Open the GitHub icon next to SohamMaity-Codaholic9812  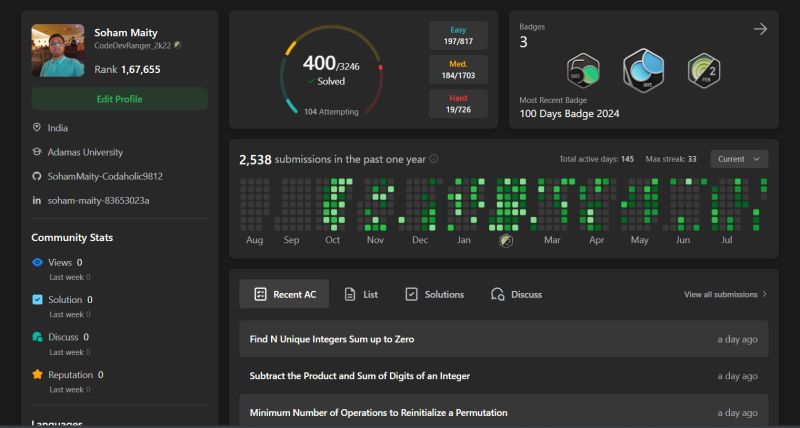coord(37,176)
